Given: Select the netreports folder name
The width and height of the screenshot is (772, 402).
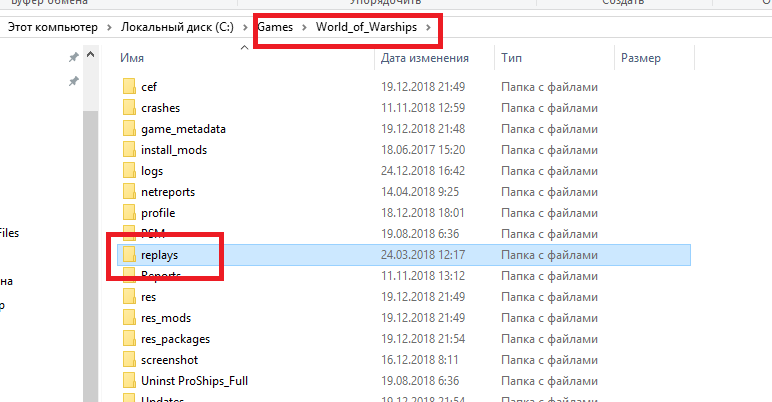Looking at the screenshot, I should pos(168,192).
